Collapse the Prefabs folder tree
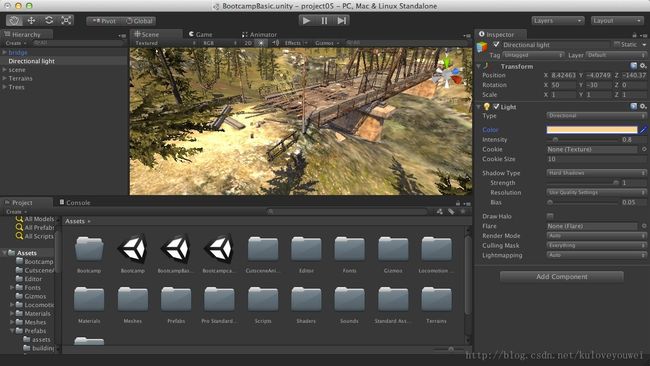Screen dimensions: 650x366 coord(12,331)
